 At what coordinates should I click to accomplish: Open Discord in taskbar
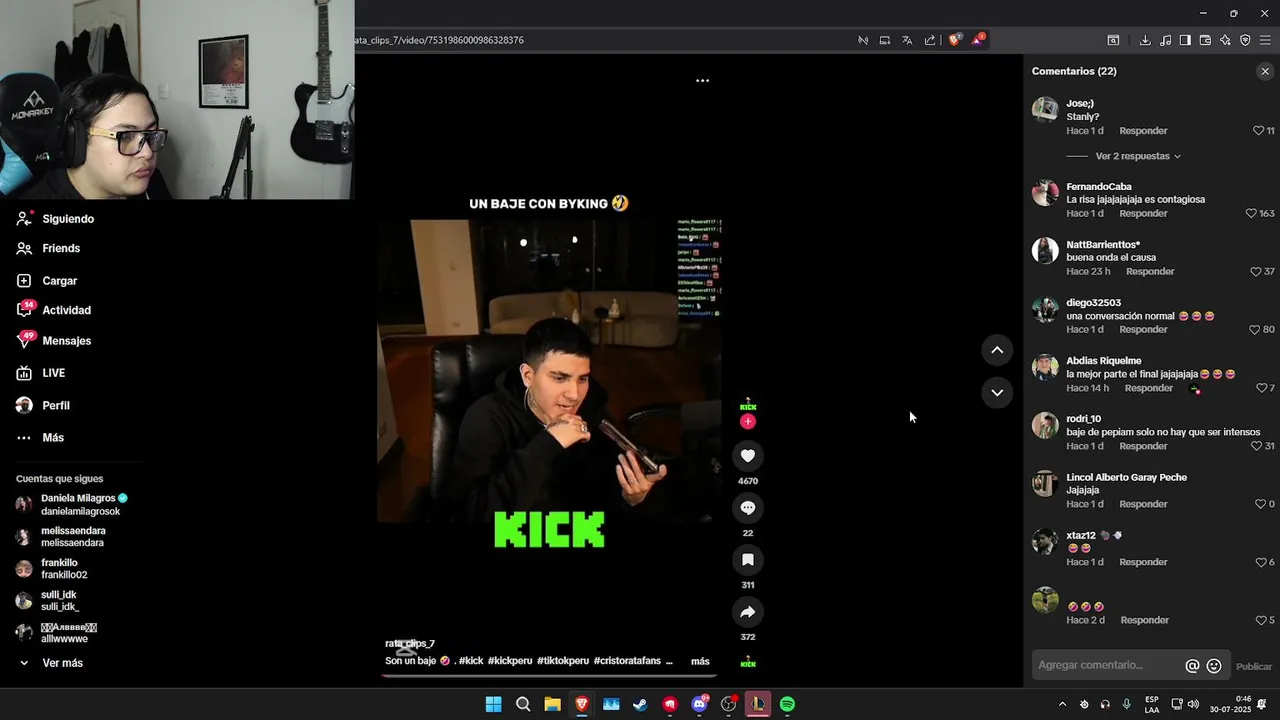[699, 704]
